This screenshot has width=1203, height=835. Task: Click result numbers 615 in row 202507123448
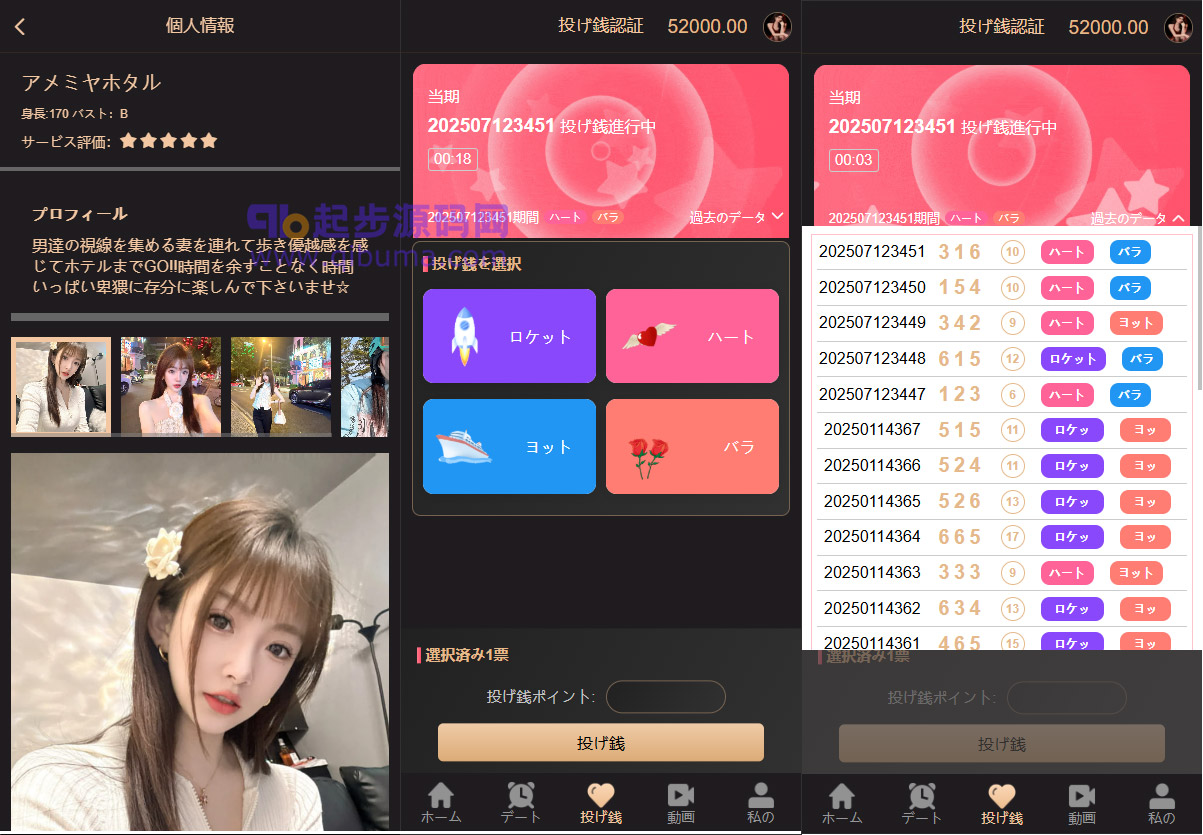pyautogui.click(x=960, y=359)
